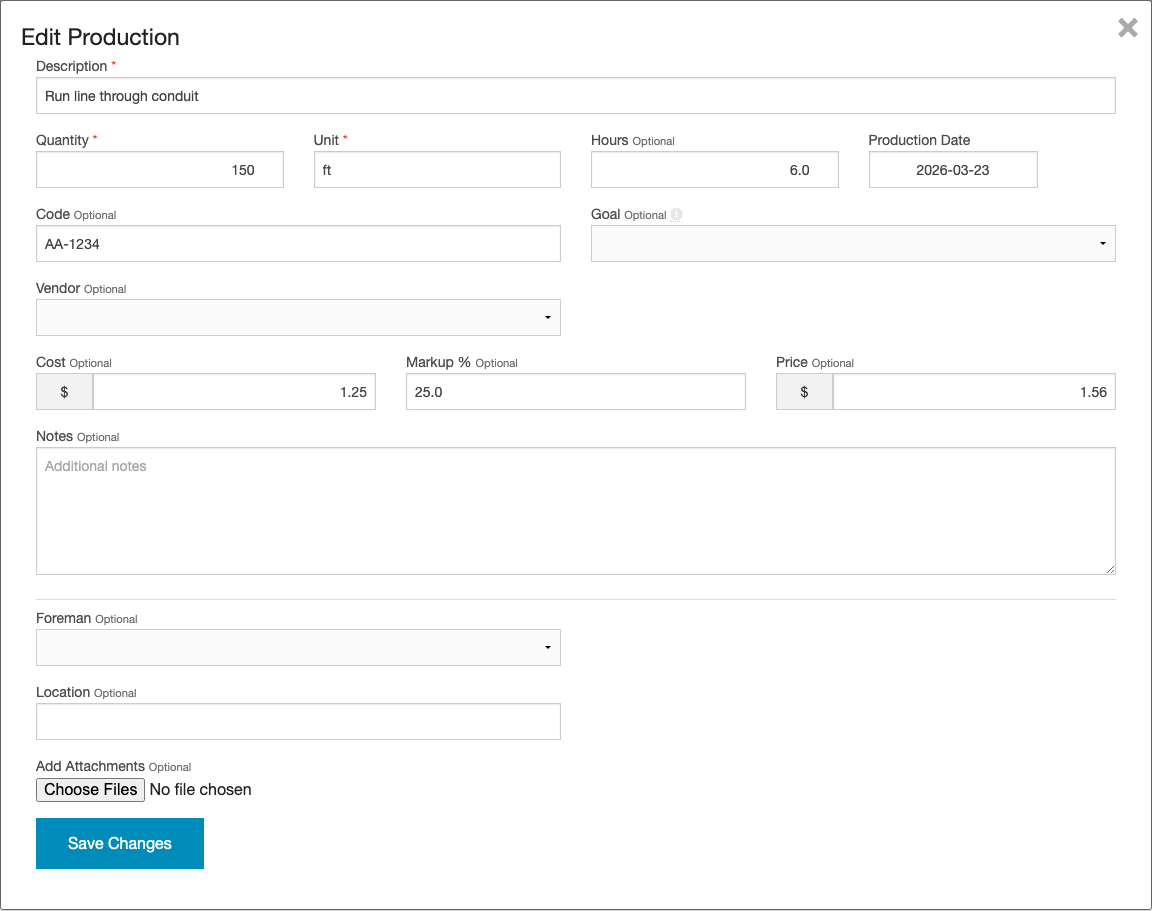Click inside the Additional notes textarea
The height and width of the screenshot is (911, 1152).
coord(575,510)
